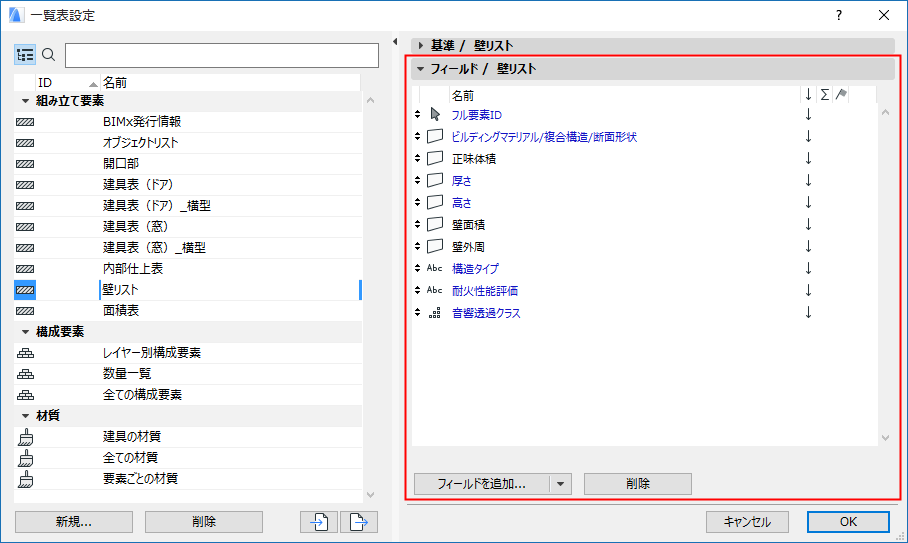Viewport: 908px width, 543px height.
Task: Click the 全ての材質 brush icon
Action: tap(25, 458)
